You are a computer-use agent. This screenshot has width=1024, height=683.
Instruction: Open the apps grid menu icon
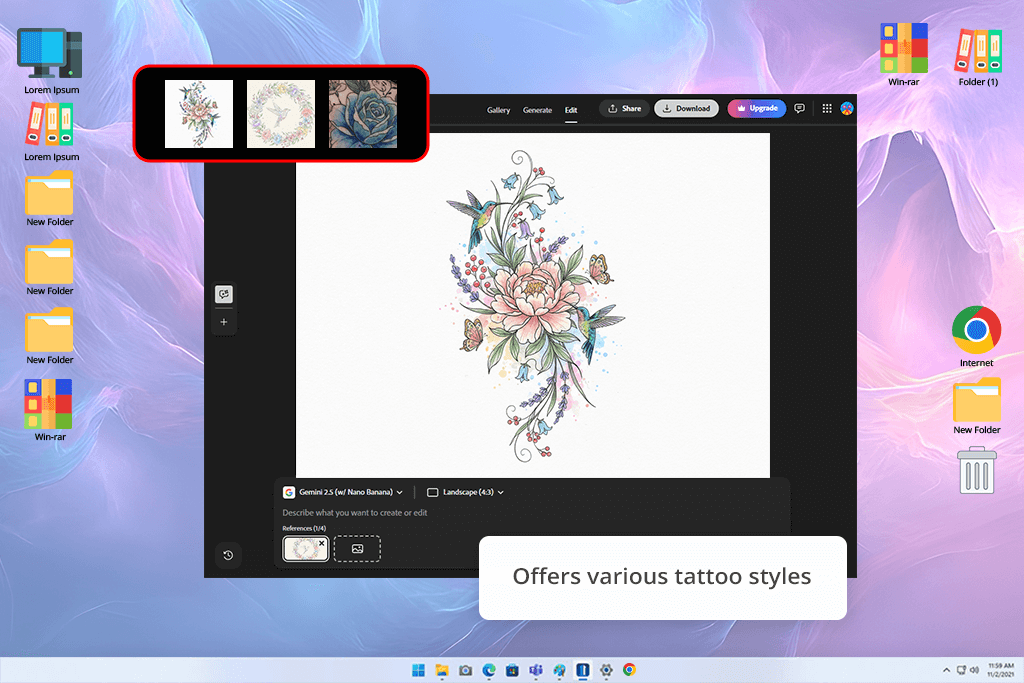827,108
